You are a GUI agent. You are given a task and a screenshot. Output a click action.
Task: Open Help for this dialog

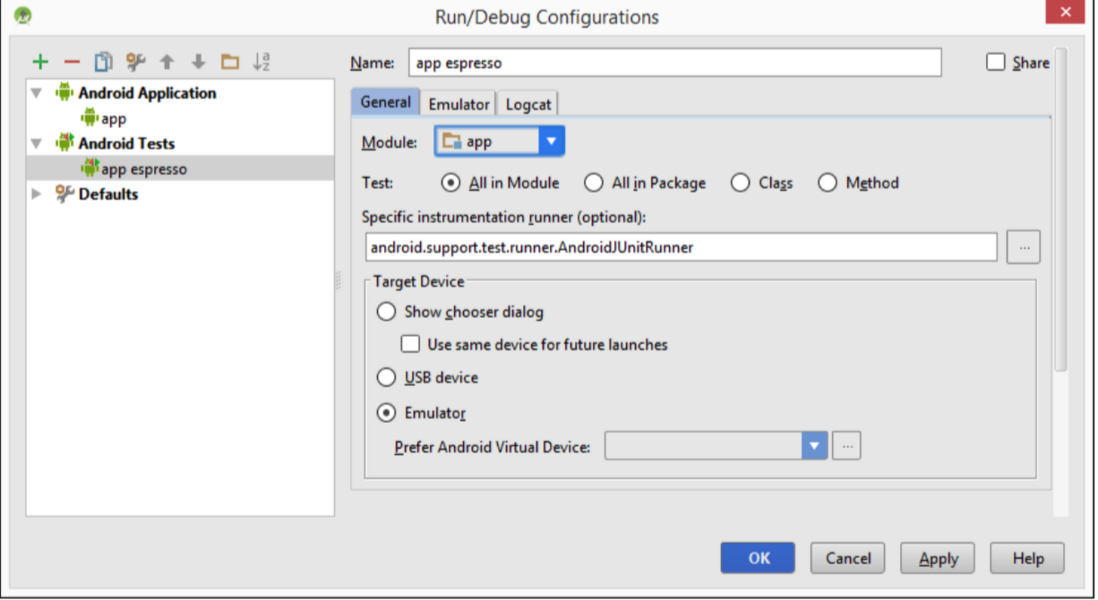(1027, 558)
